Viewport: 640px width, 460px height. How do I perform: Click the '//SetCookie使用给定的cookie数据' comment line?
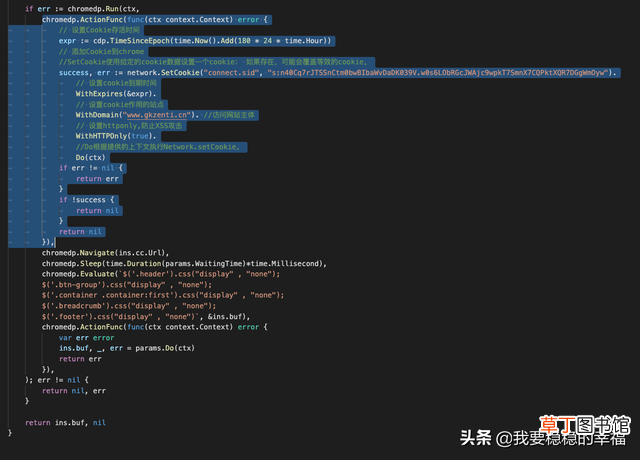click(x=214, y=62)
